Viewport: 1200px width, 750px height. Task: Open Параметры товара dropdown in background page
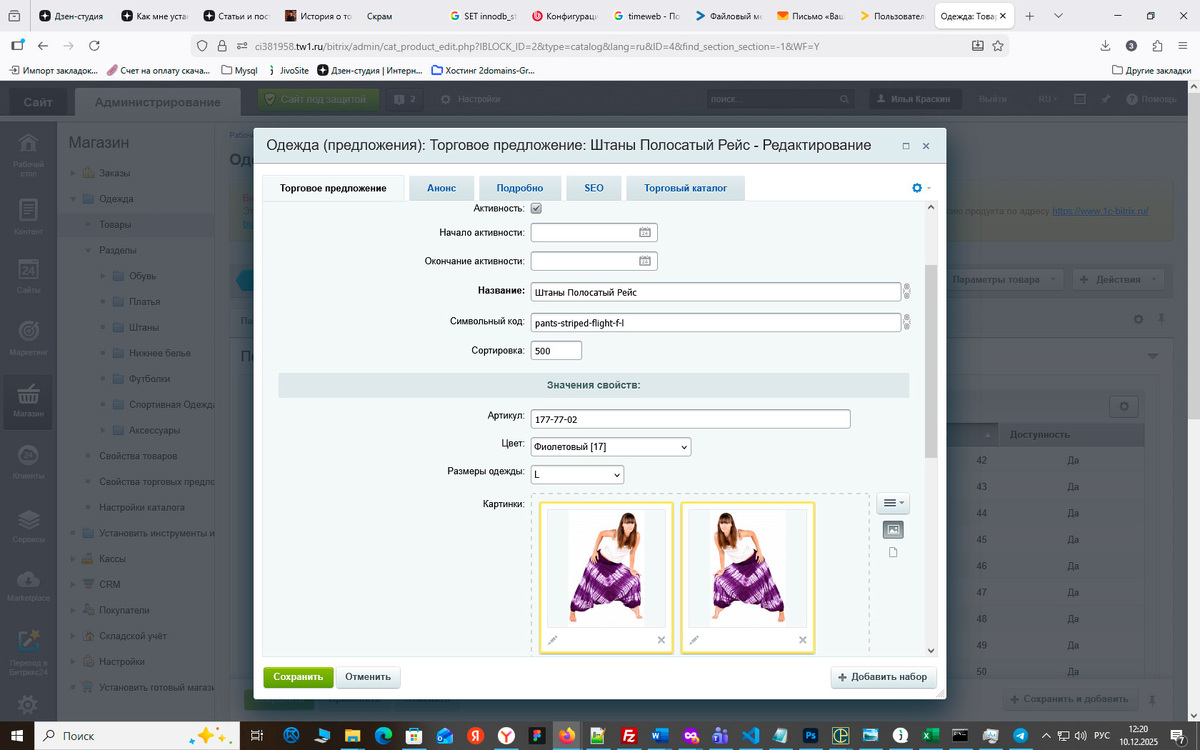click(x=1001, y=279)
